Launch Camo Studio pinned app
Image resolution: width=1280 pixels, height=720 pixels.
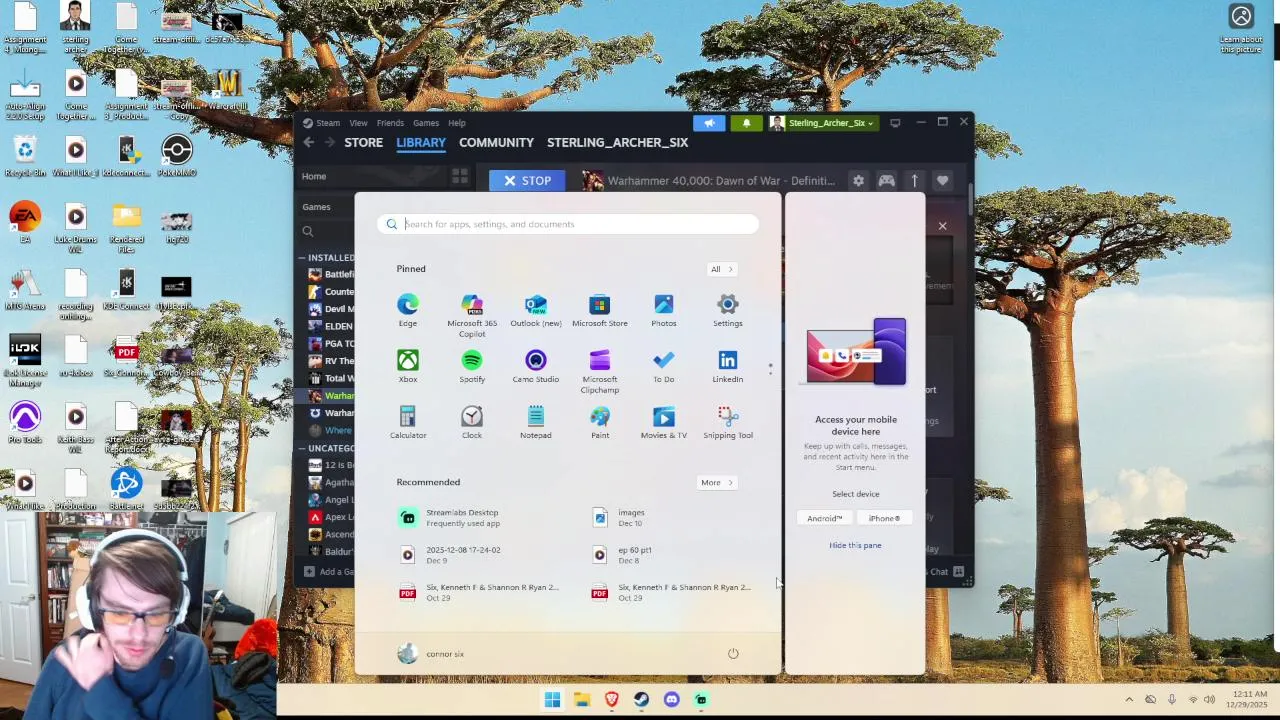click(x=536, y=366)
